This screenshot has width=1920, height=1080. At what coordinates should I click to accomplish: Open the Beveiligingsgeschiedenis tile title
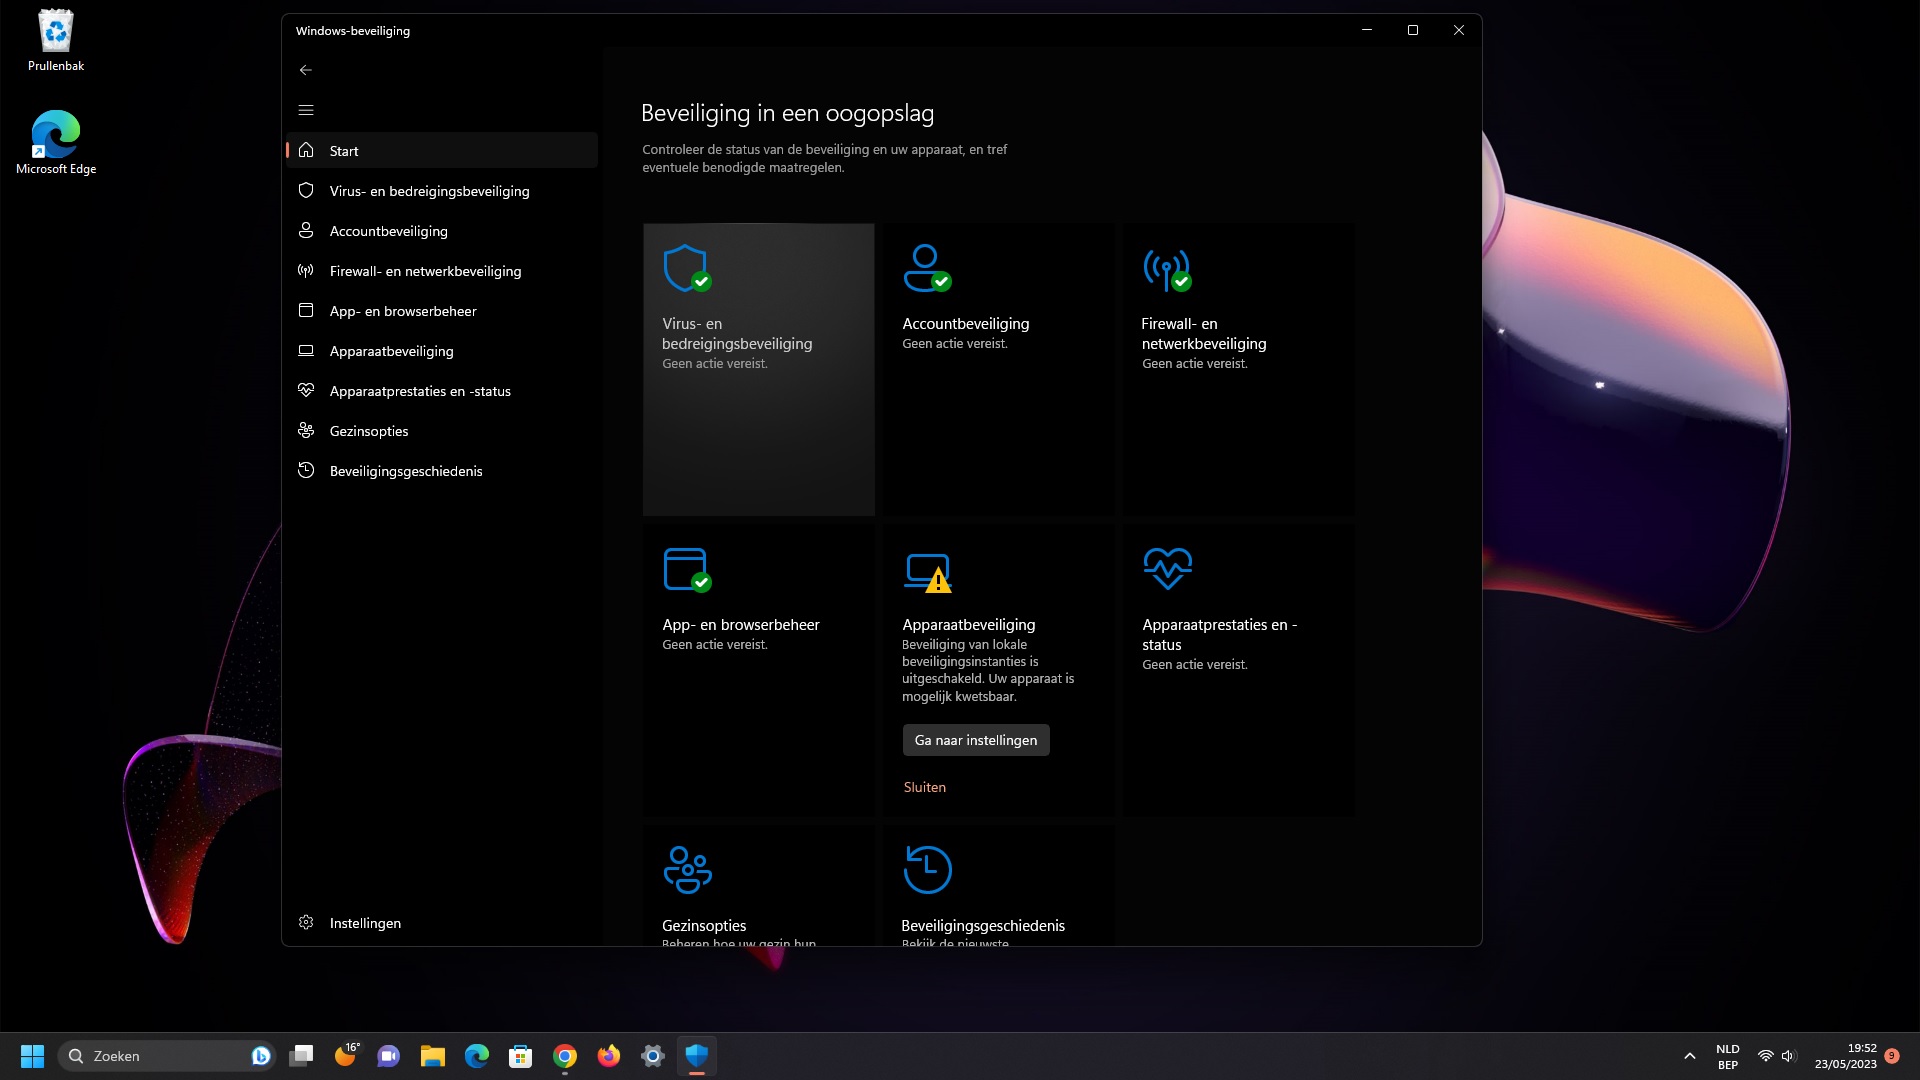pyautogui.click(x=983, y=925)
